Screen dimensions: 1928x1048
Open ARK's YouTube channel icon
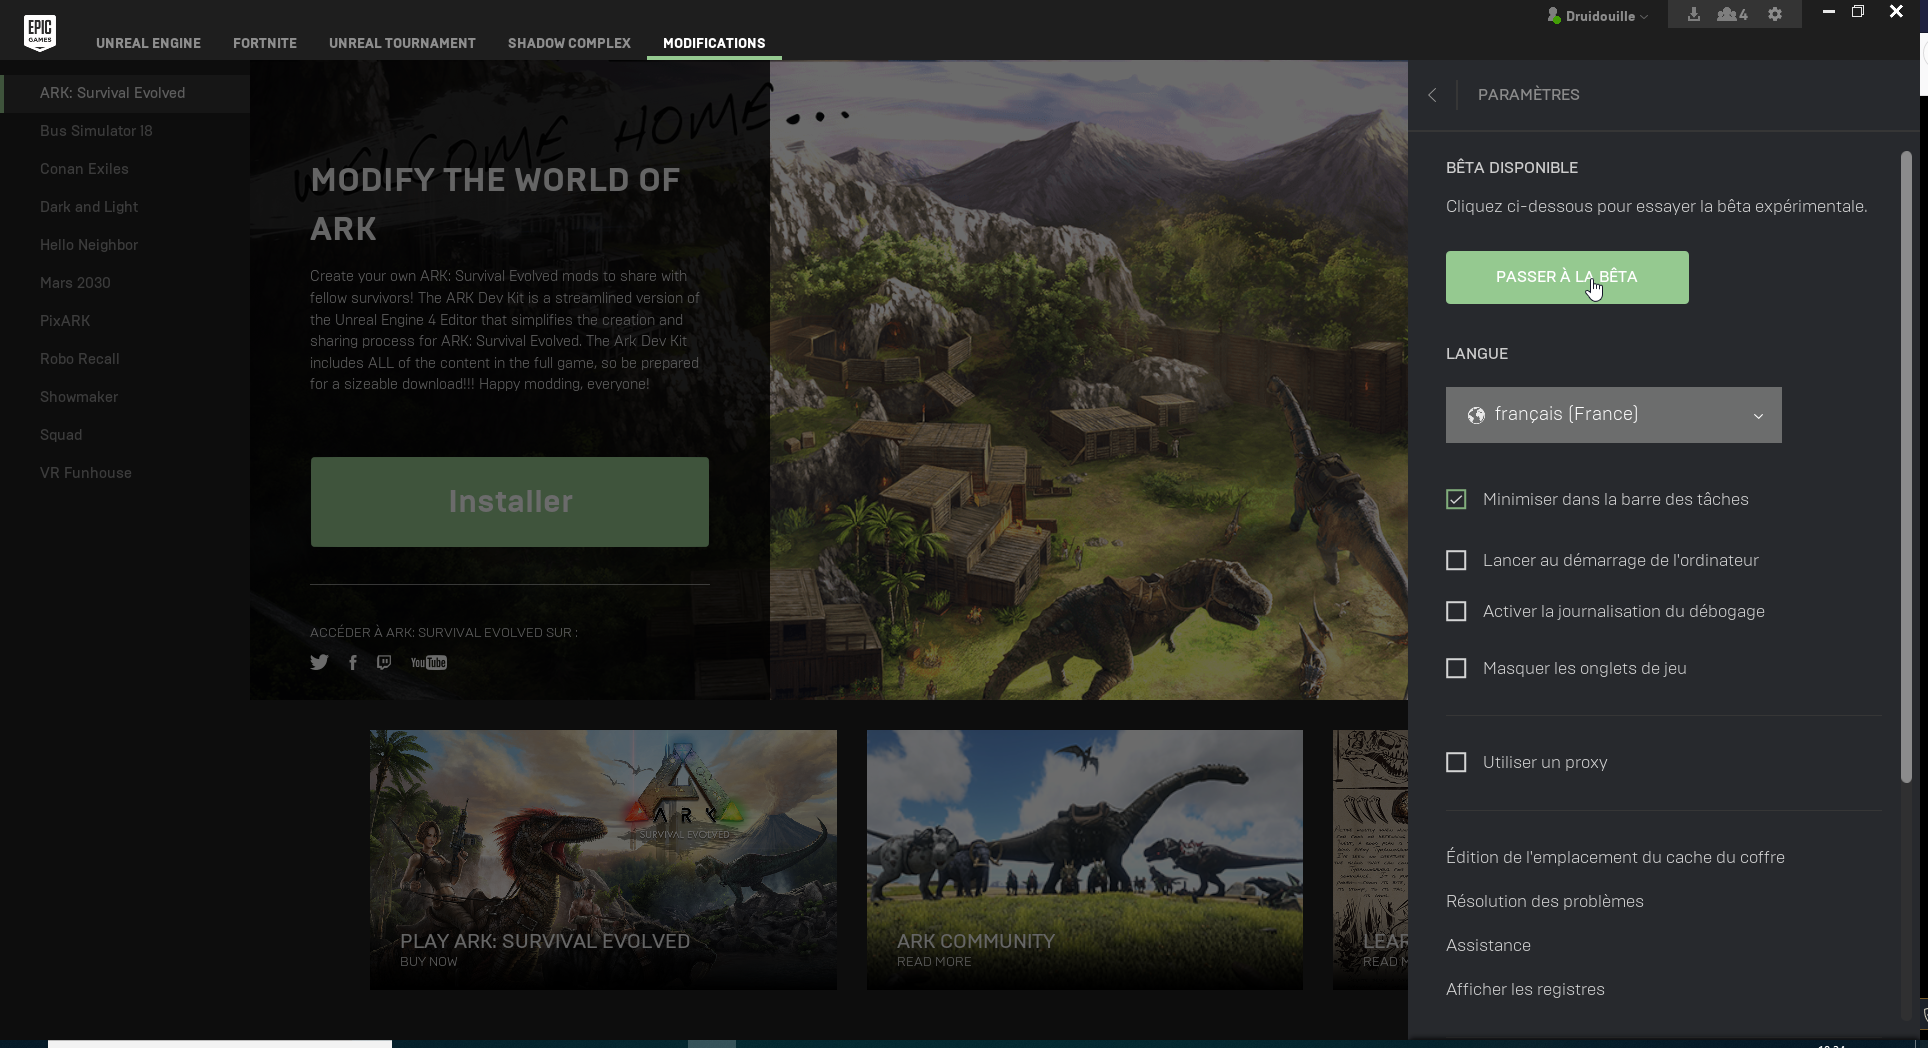click(428, 662)
